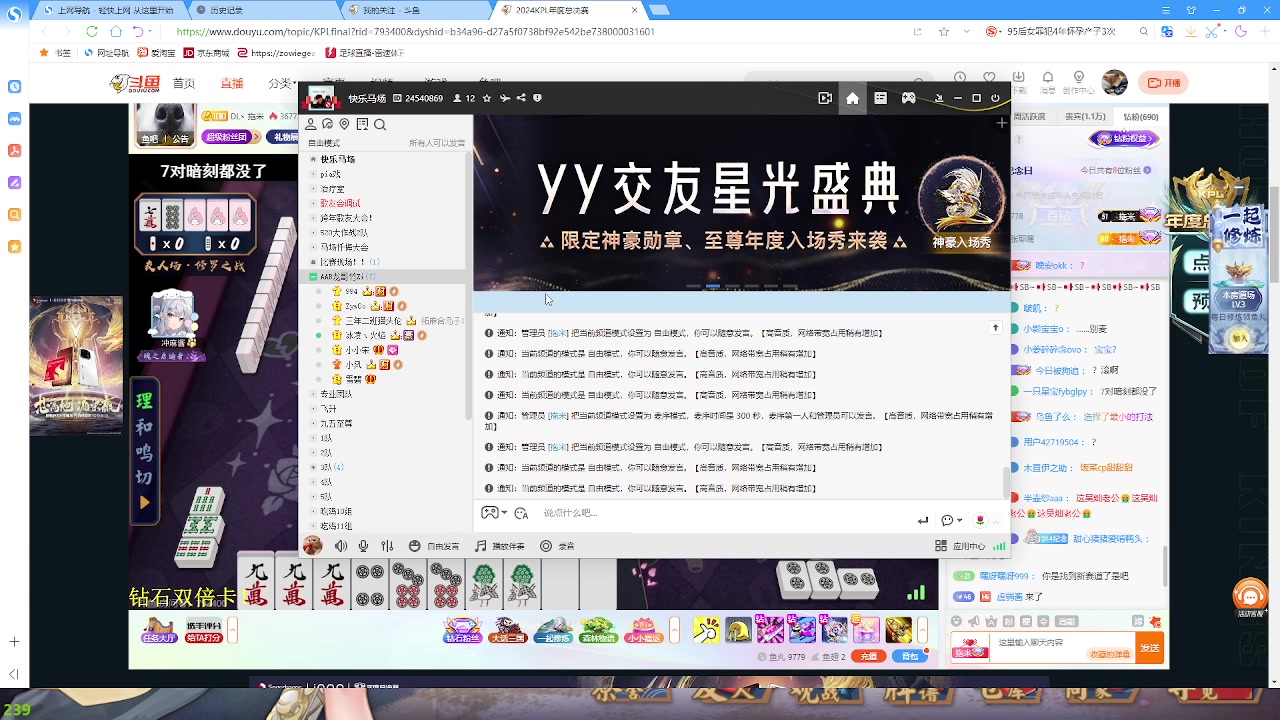This screenshot has width=1280, height=720.
Task: Click 钻粉权益 badge in Douyu sidebar
Action: click(x=1123, y=139)
